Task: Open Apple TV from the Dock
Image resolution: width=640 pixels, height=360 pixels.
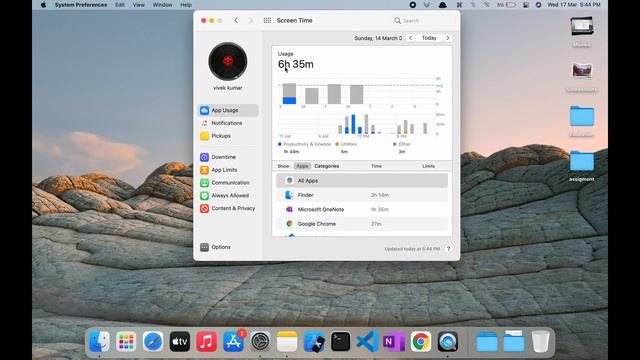Action: point(180,341)
